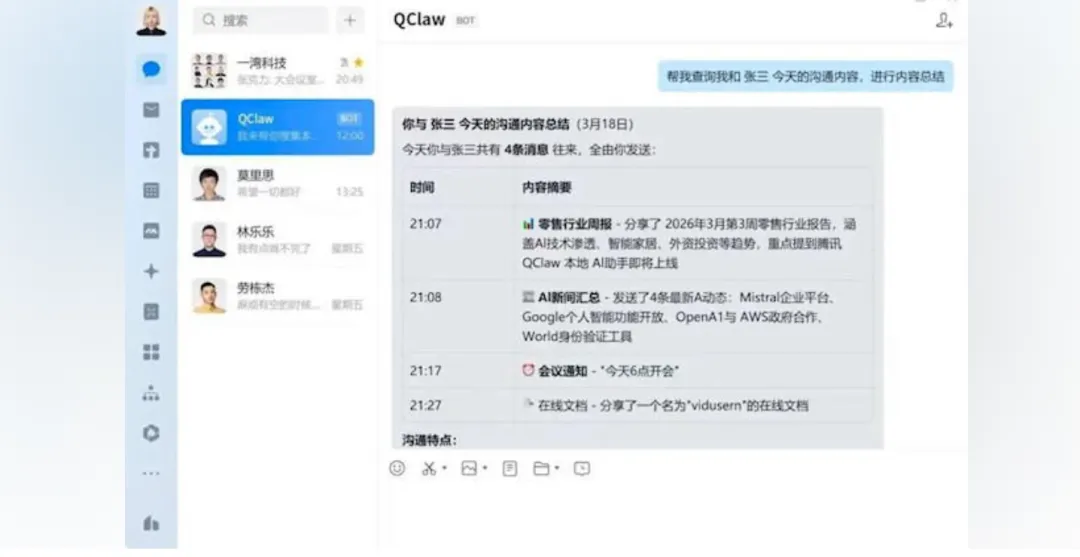Click the add member icon in chat header
This screenshot has height=557, width=1080.
944,21
